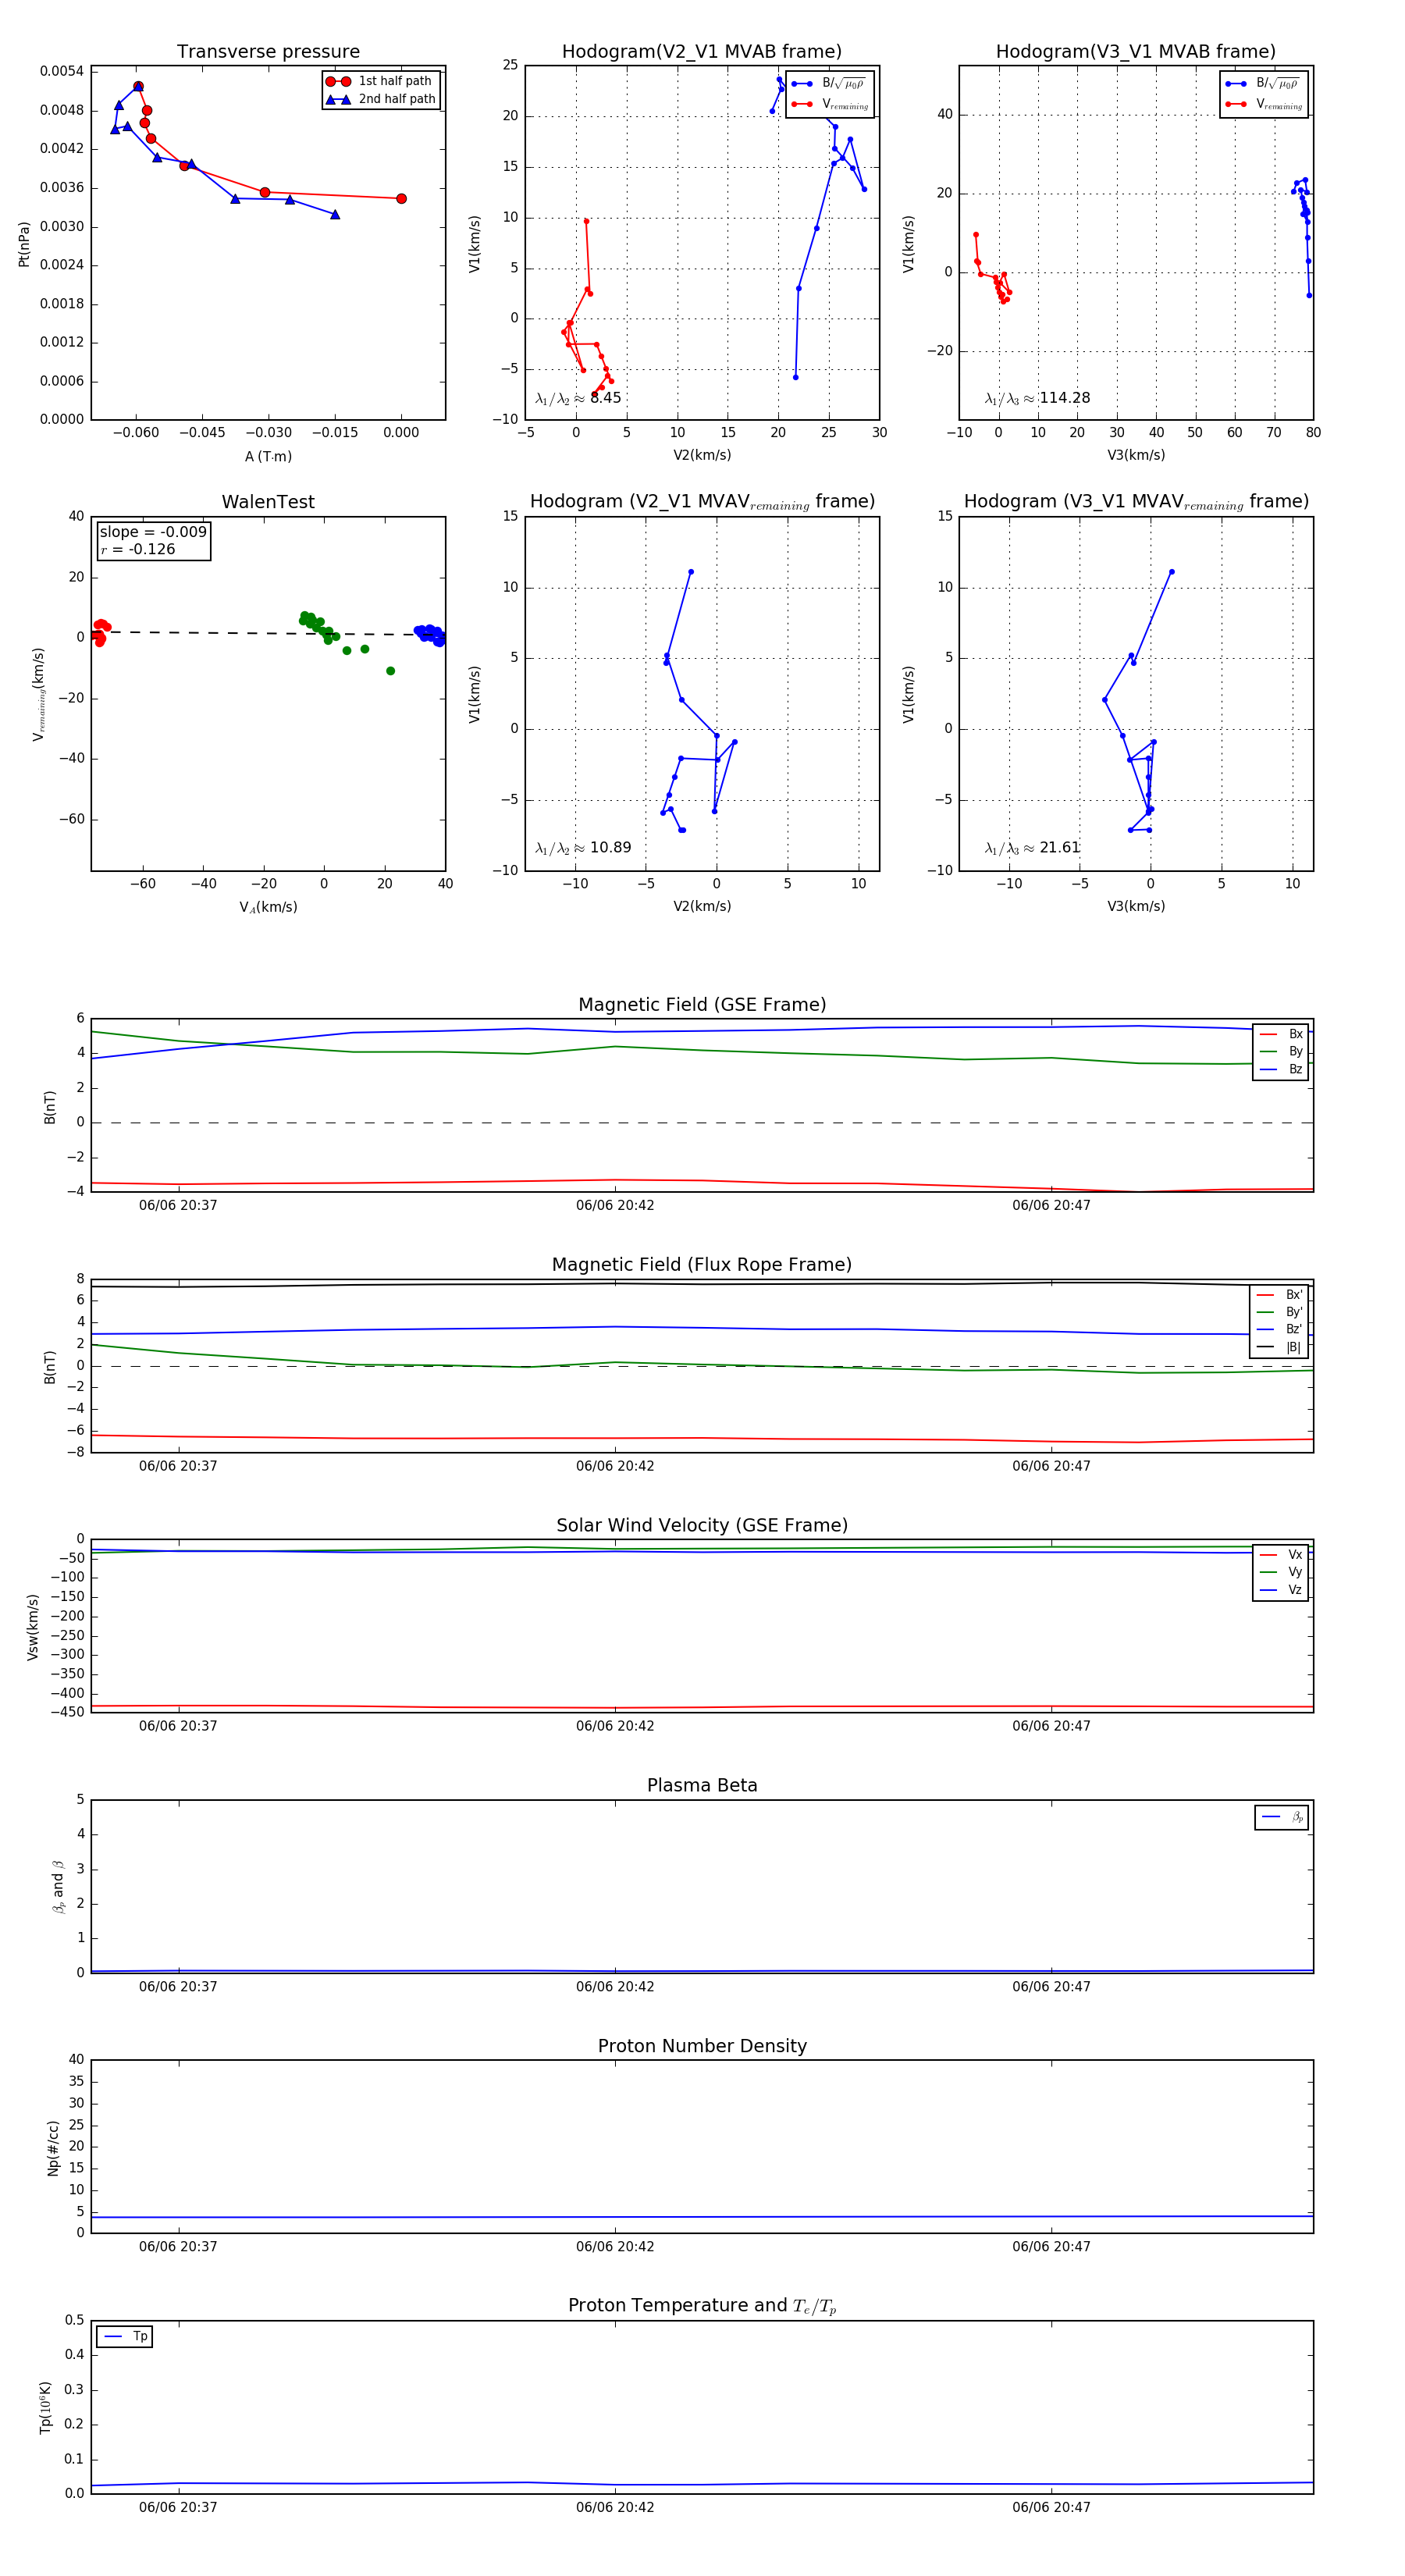The height and width of the screenshot is (2576, 1405).
Task: Click the "Hodogram (V2_V1 MVAV remaining frame)" title
Action: (701, 502)
